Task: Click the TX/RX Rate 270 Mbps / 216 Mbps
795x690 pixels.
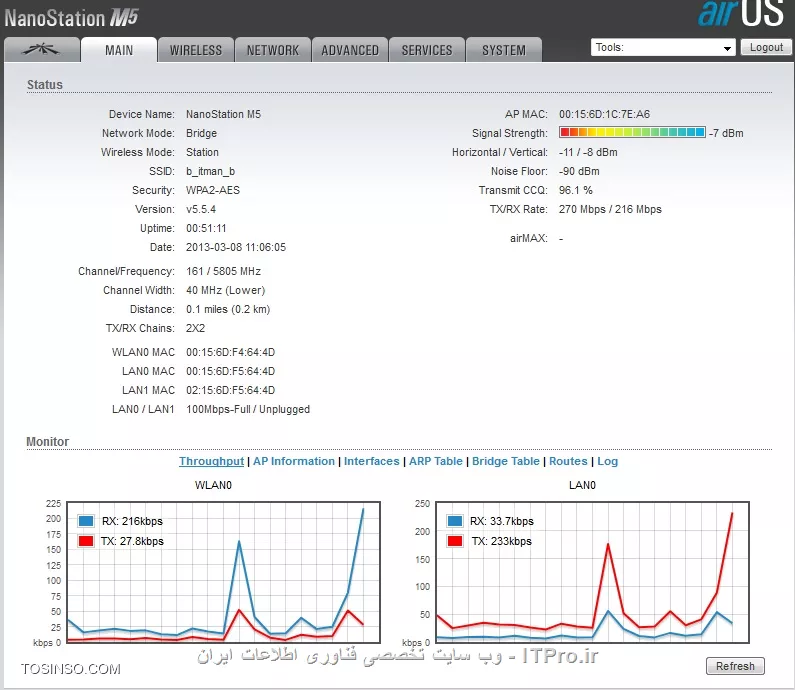Action: [610, 209]
